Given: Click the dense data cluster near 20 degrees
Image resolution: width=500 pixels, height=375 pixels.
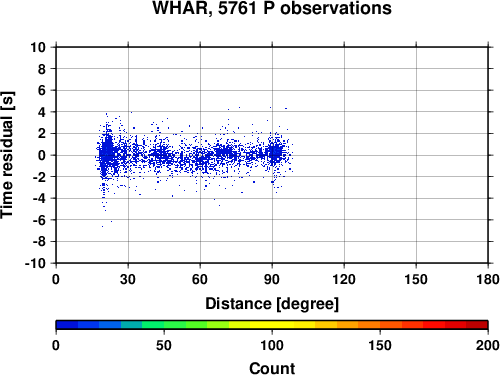Looking at the screenshot, I should coord(107,152).
